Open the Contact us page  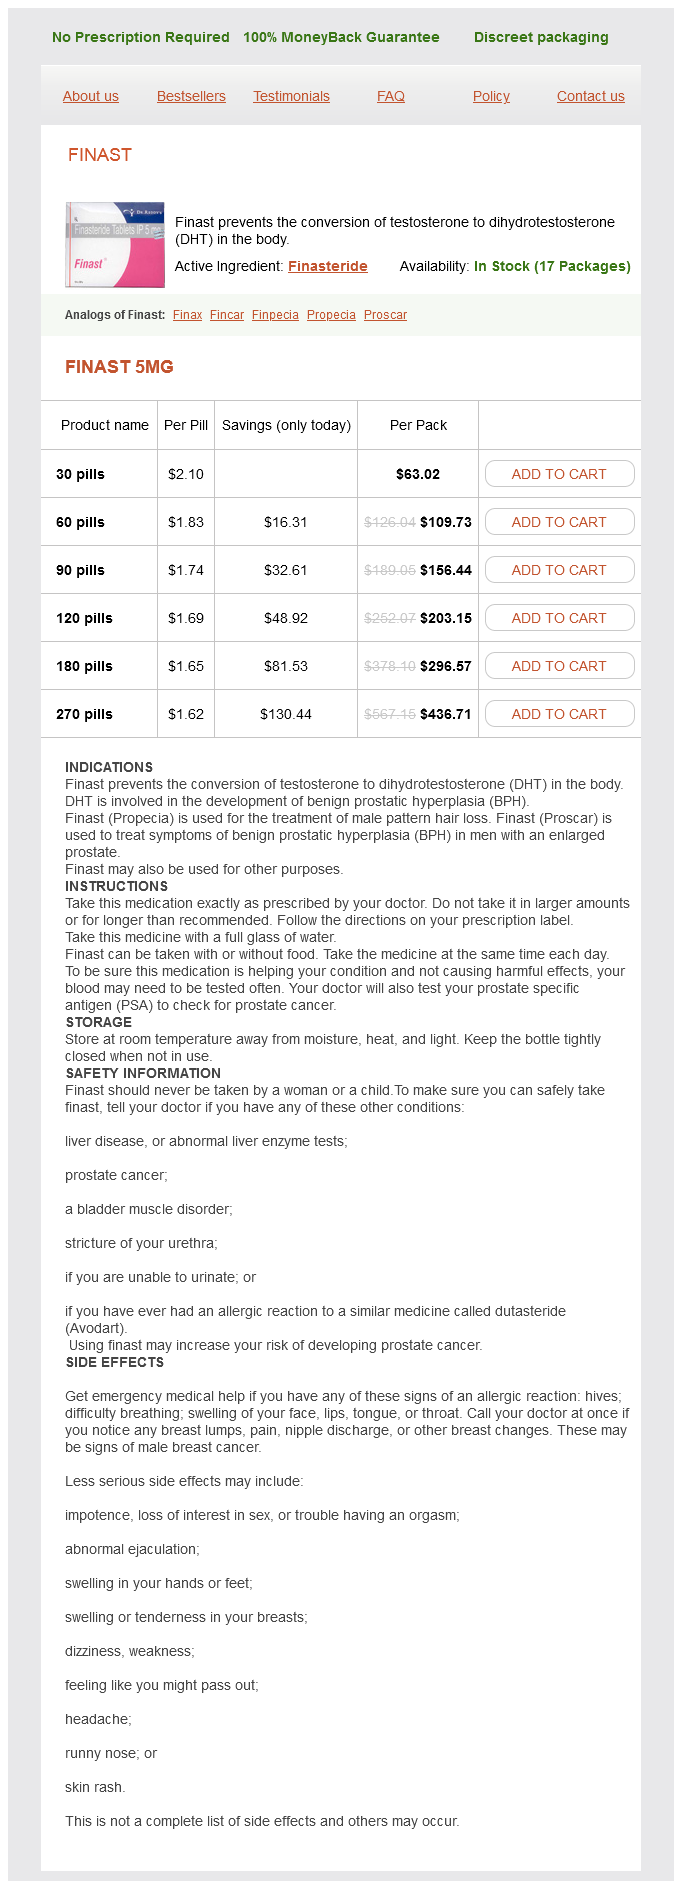591,96
